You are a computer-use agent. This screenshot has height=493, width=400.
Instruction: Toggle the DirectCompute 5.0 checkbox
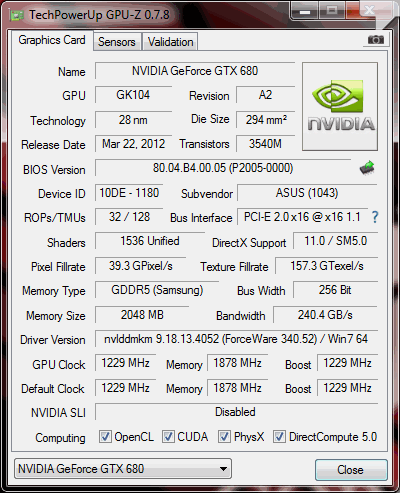(x=279, y=436)
